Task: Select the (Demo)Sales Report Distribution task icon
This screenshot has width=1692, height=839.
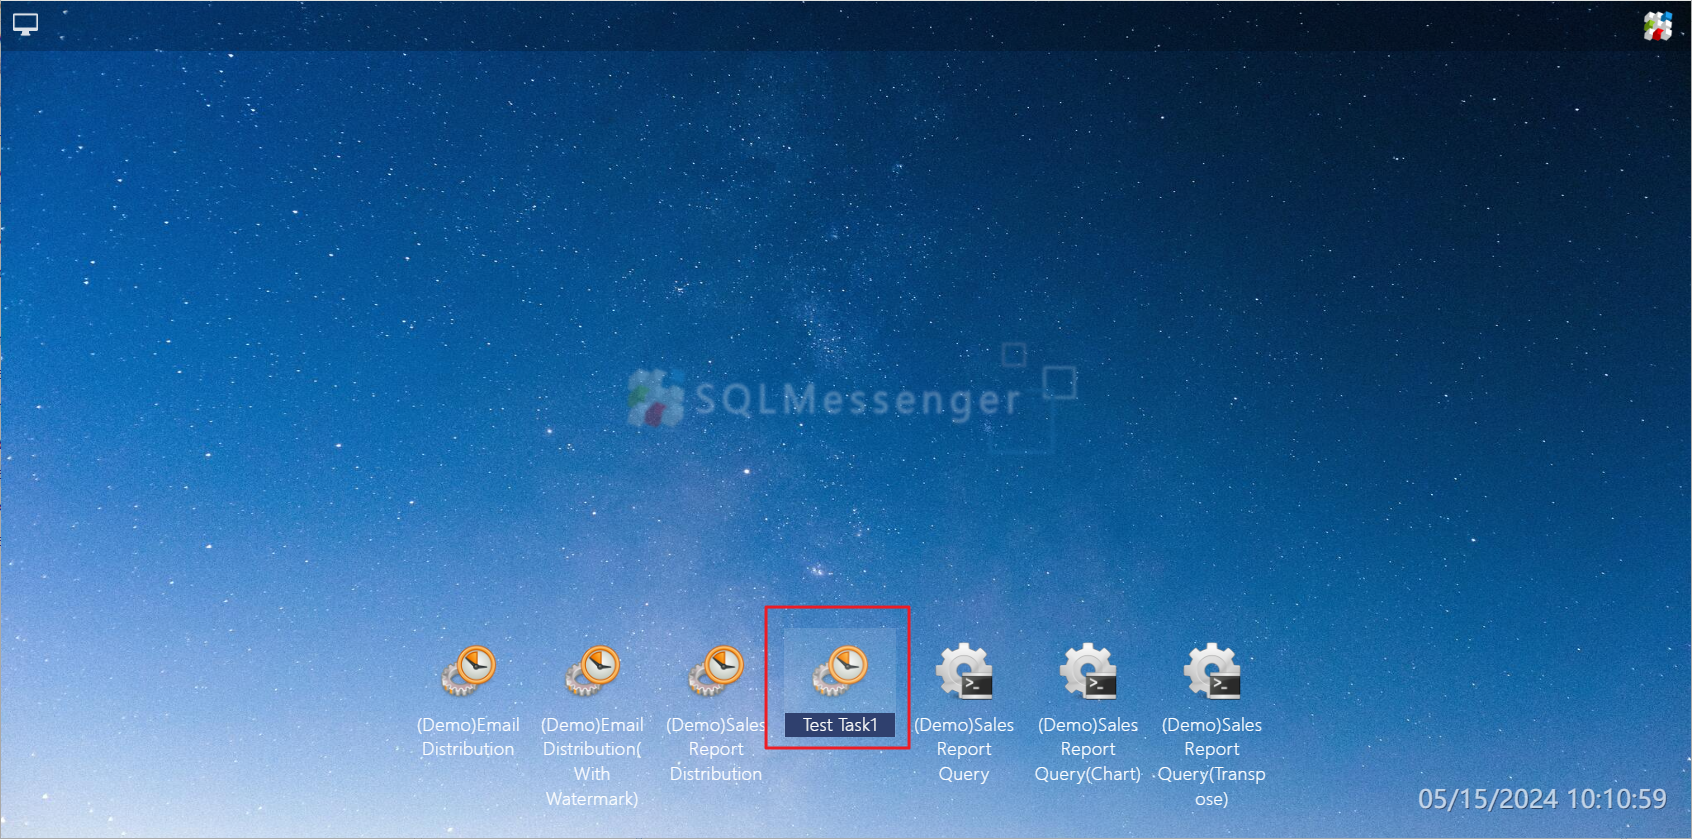Action: pos(716,670)
